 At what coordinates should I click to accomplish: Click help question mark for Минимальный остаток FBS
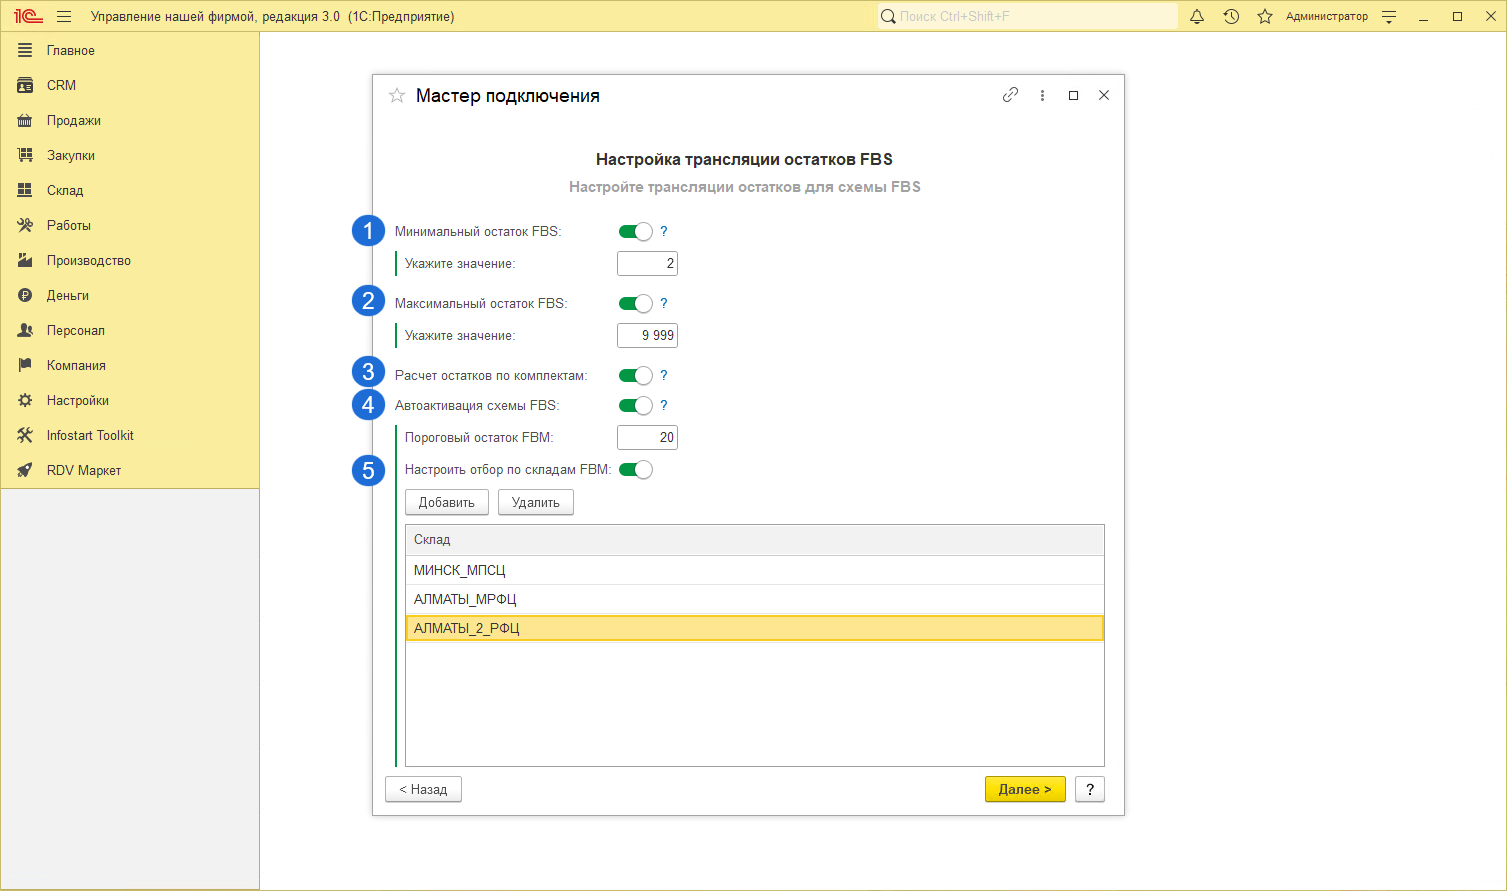[x=664, y=231]
